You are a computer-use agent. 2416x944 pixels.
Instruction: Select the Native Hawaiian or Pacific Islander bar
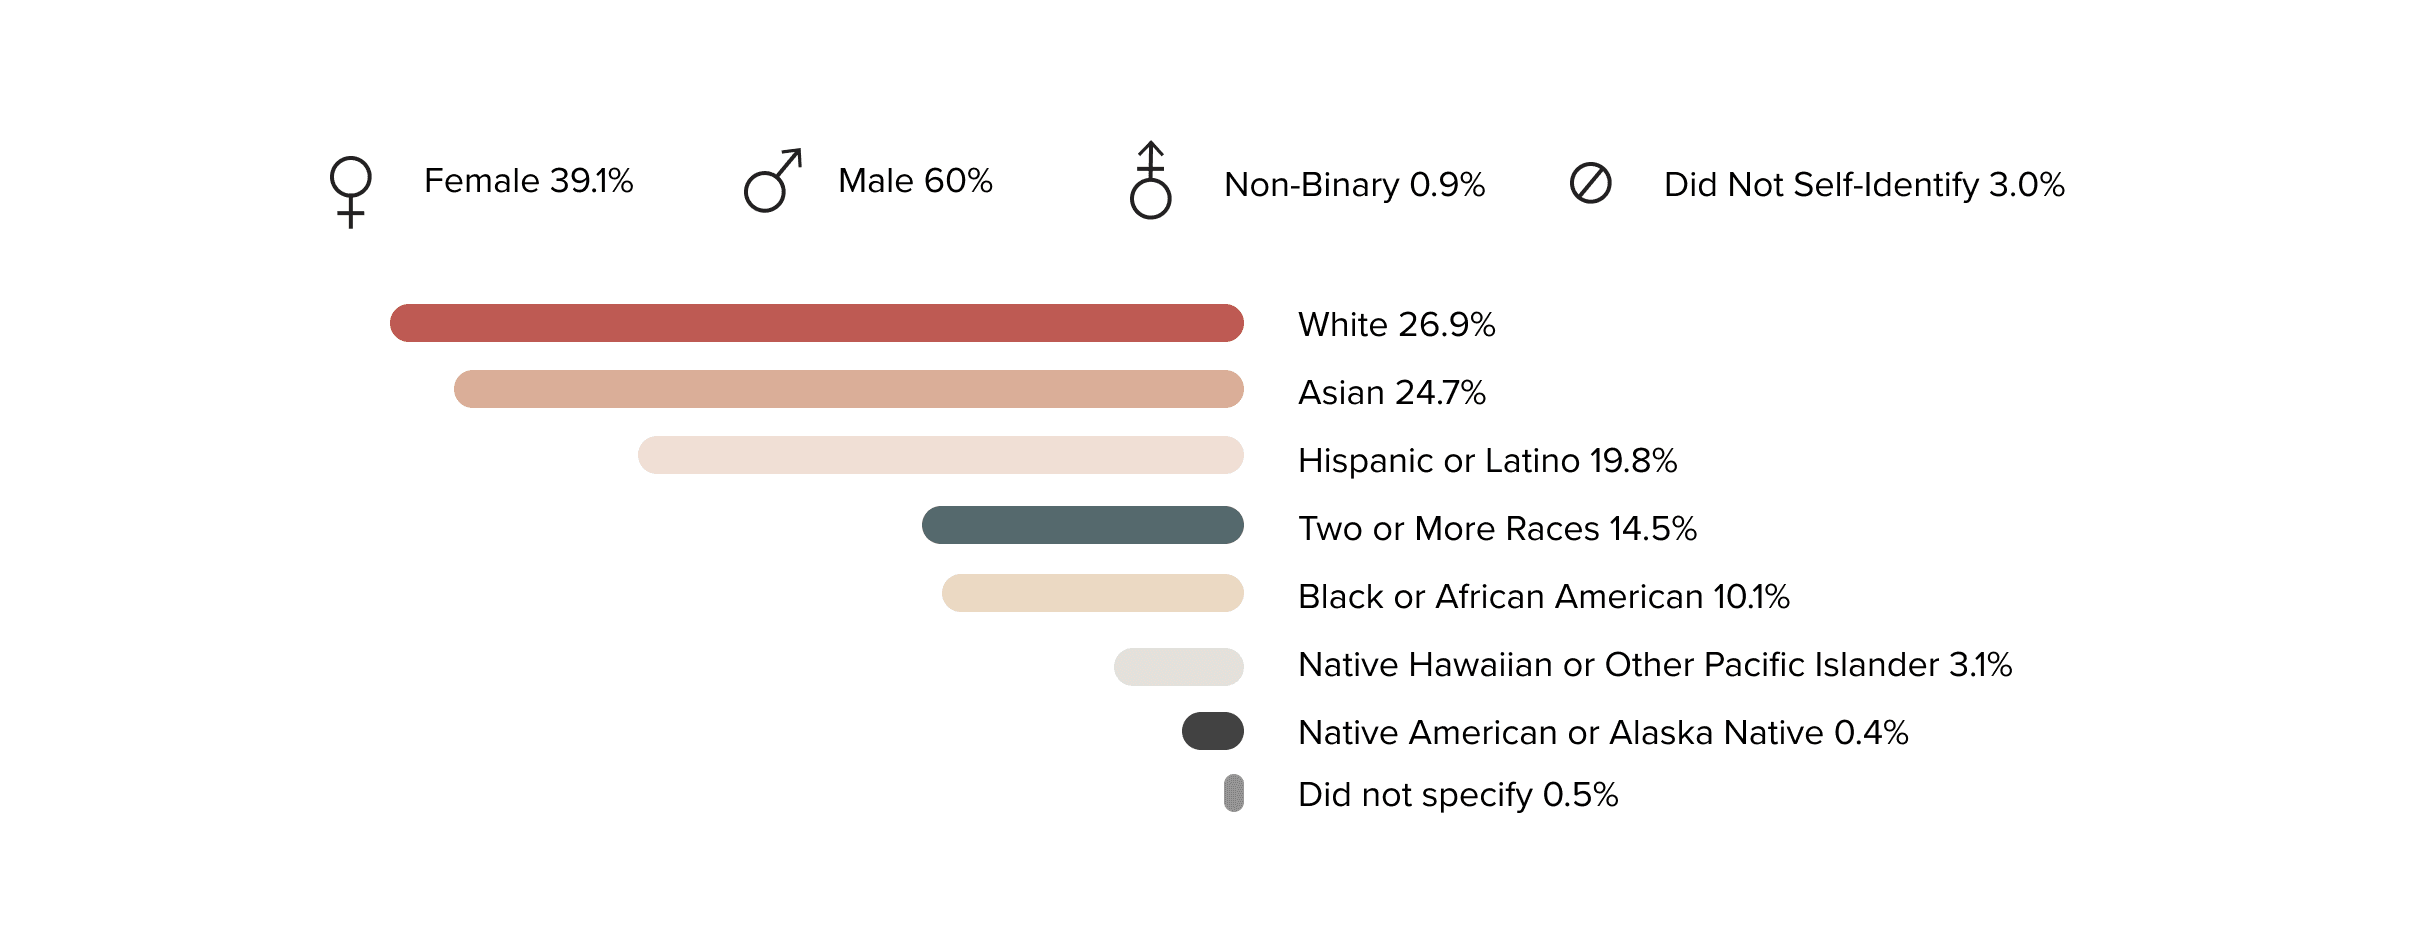(1178, 667)
